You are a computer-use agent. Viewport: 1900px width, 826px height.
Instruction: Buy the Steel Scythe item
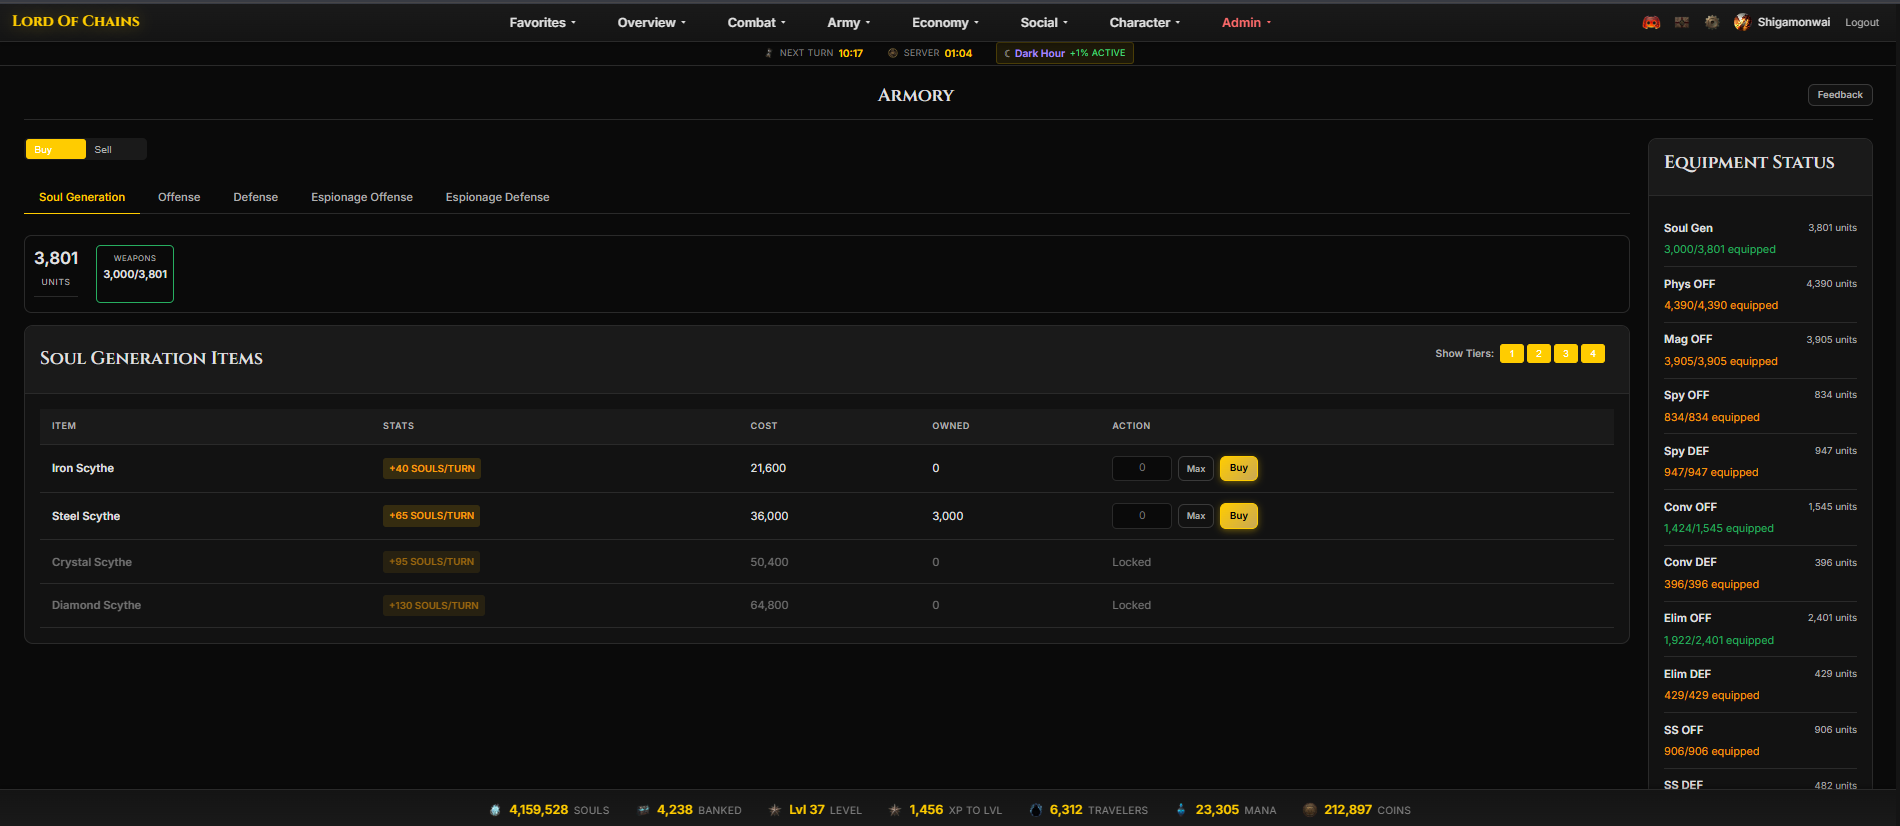coord(1238,516)
